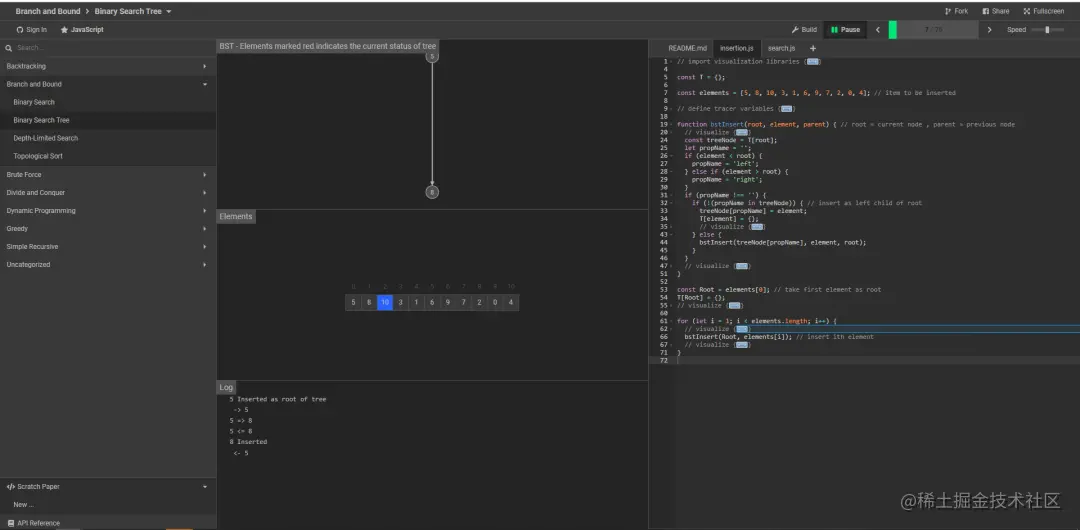
Task: Expand folded visualize block line 67
Action: (x=741, y=345)
